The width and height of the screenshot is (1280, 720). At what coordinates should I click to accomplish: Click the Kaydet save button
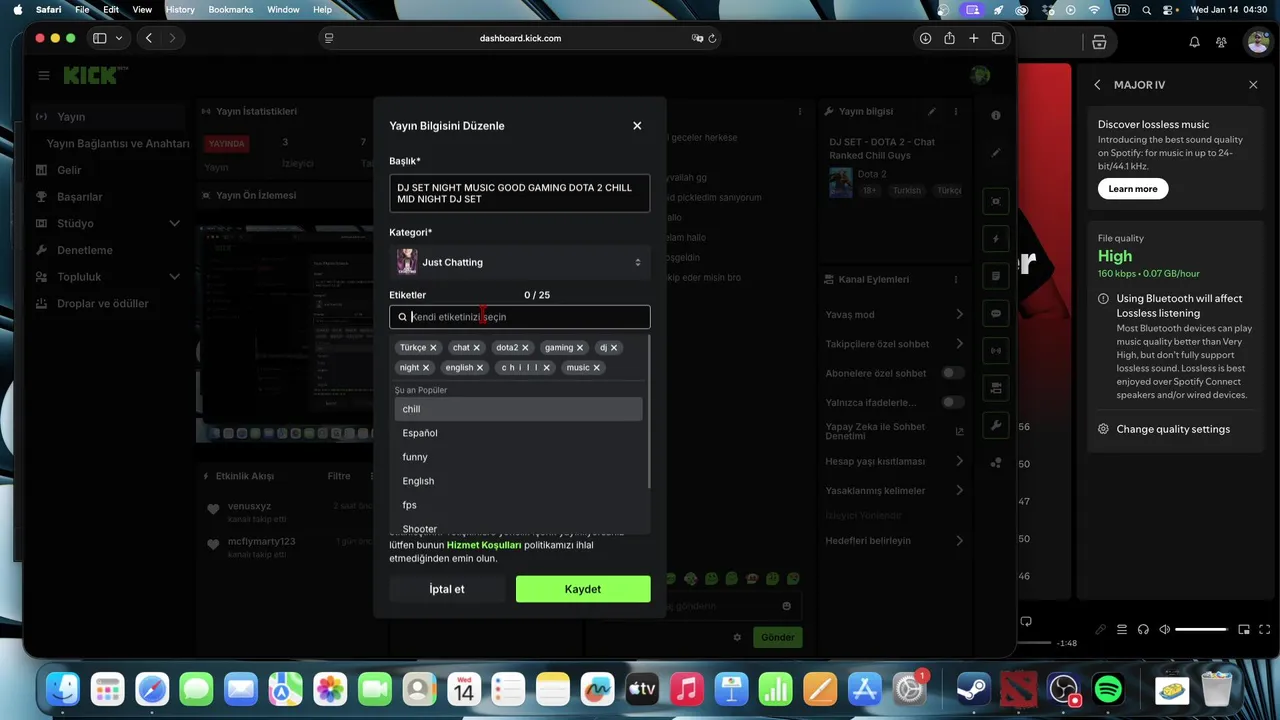point(583,589)
